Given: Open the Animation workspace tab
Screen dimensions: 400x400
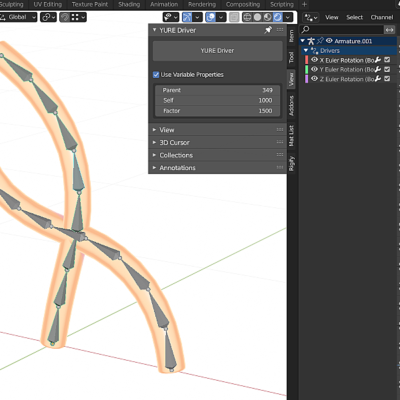Looking at the screenshot, I should pos(164,4).
